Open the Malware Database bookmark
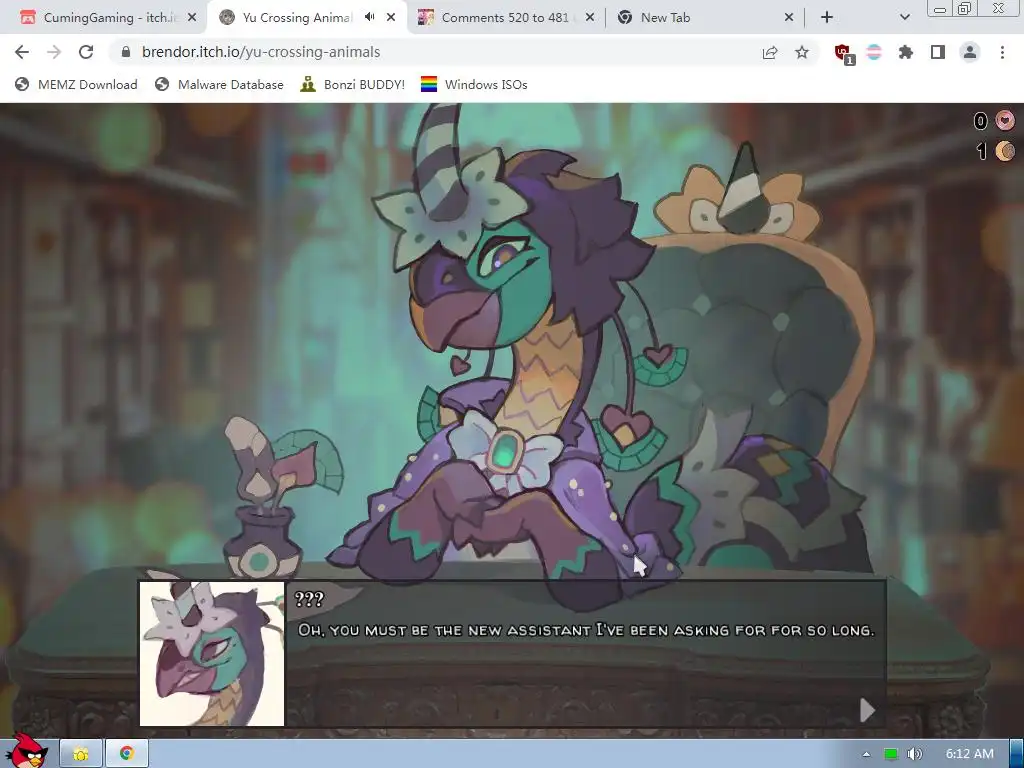The height and width of the screenshot is (768, 1024). pyautogui.click(x=219, y=84)
